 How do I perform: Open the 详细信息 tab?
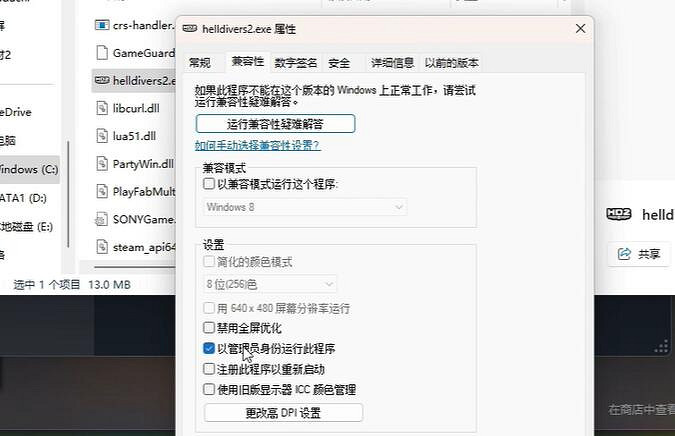(392, 63)
